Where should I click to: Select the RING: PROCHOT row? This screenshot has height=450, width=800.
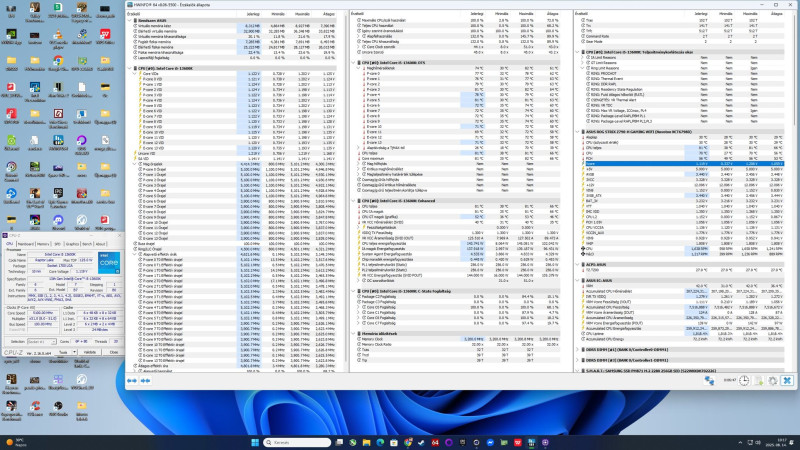685,73
